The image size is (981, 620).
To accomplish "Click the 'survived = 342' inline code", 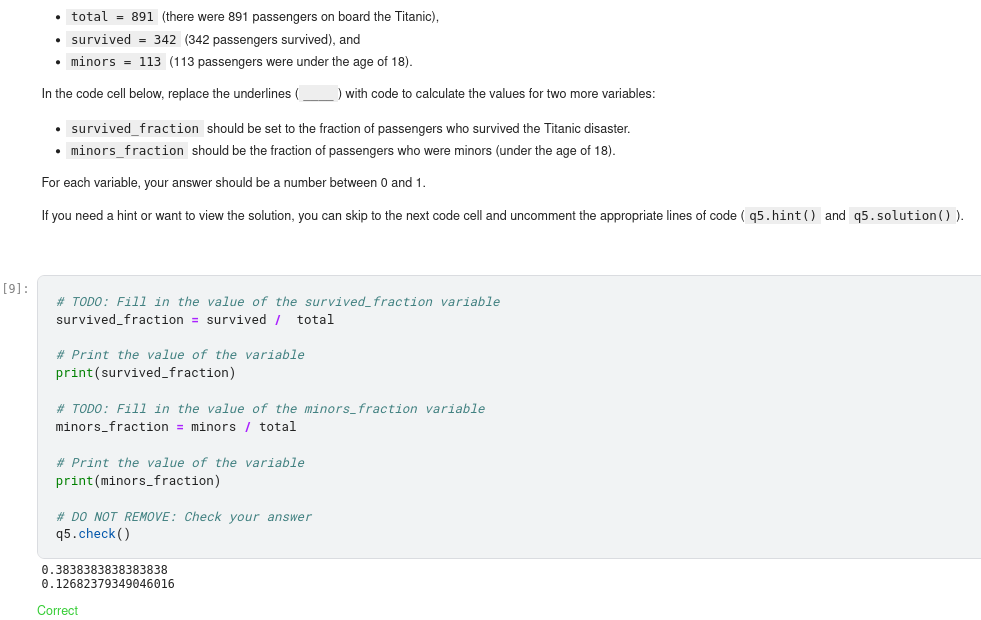I will [x=123, y=40].
